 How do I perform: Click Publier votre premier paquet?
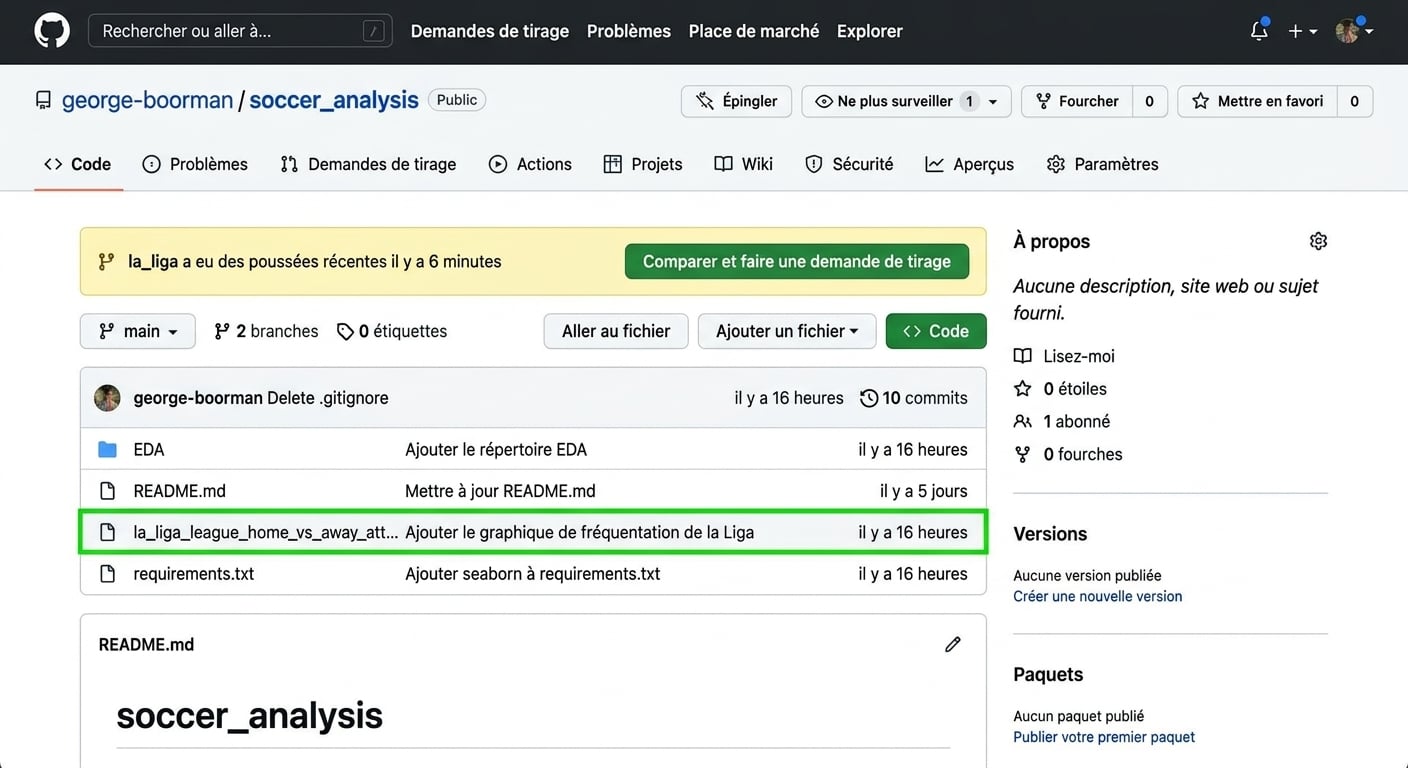pos(1104,737)
